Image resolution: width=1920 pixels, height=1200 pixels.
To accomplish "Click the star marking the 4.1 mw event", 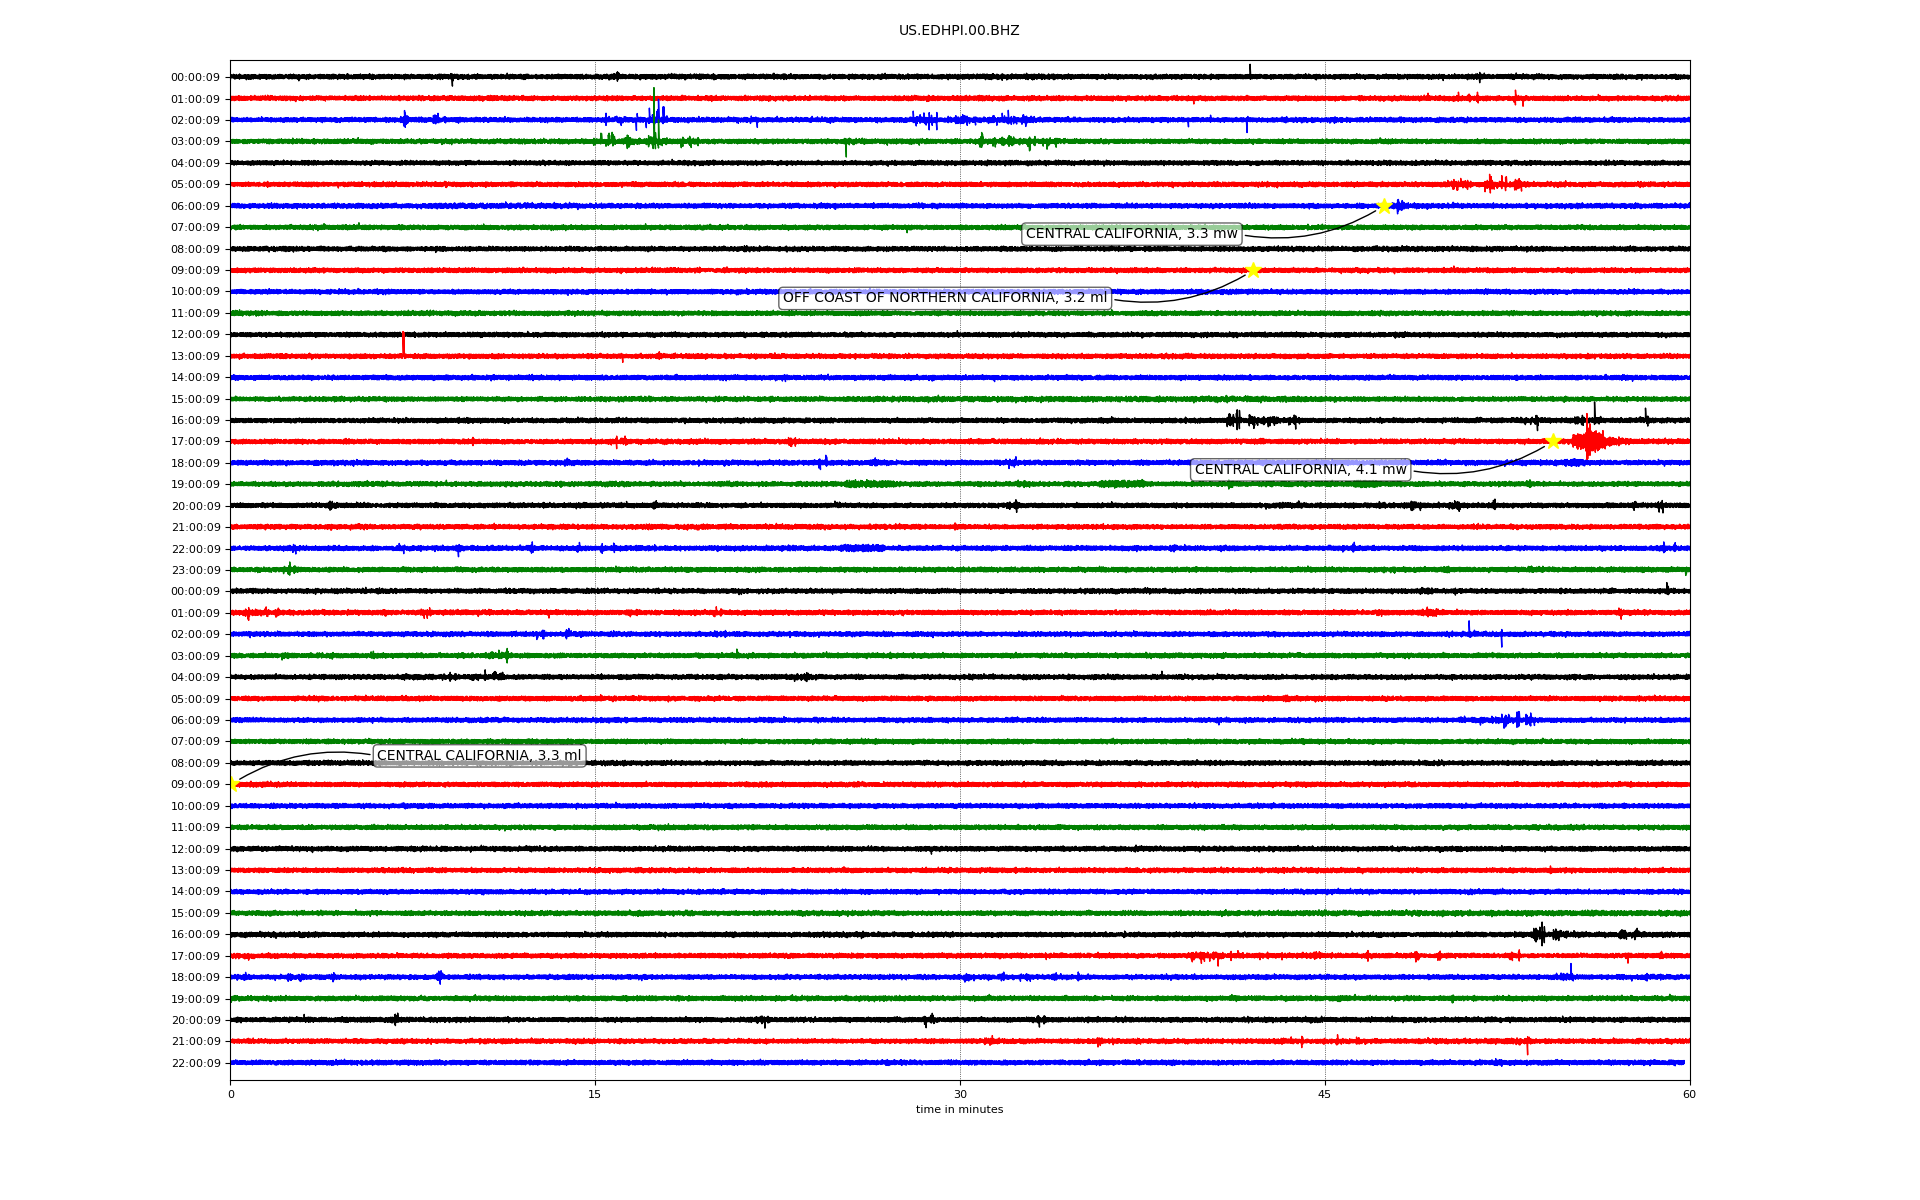I will point(1552,441).
